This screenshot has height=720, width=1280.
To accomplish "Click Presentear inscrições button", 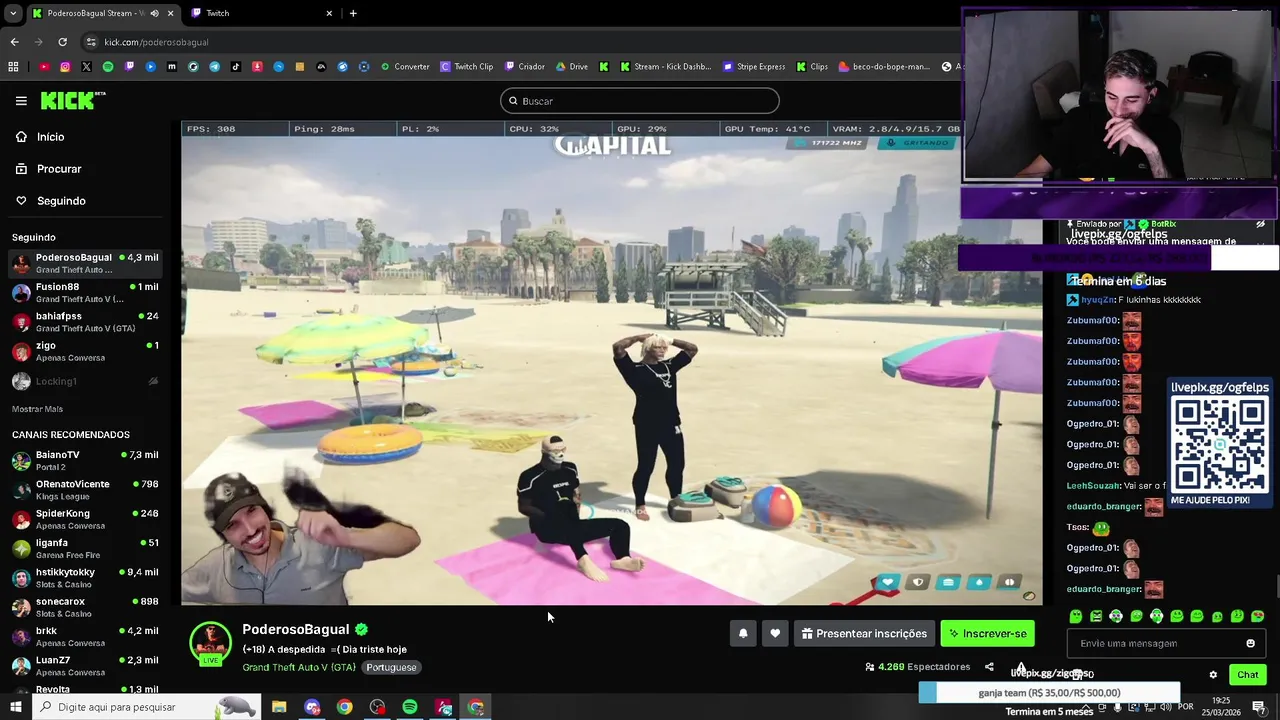I will pyautogui.click(x=864, y=633).
